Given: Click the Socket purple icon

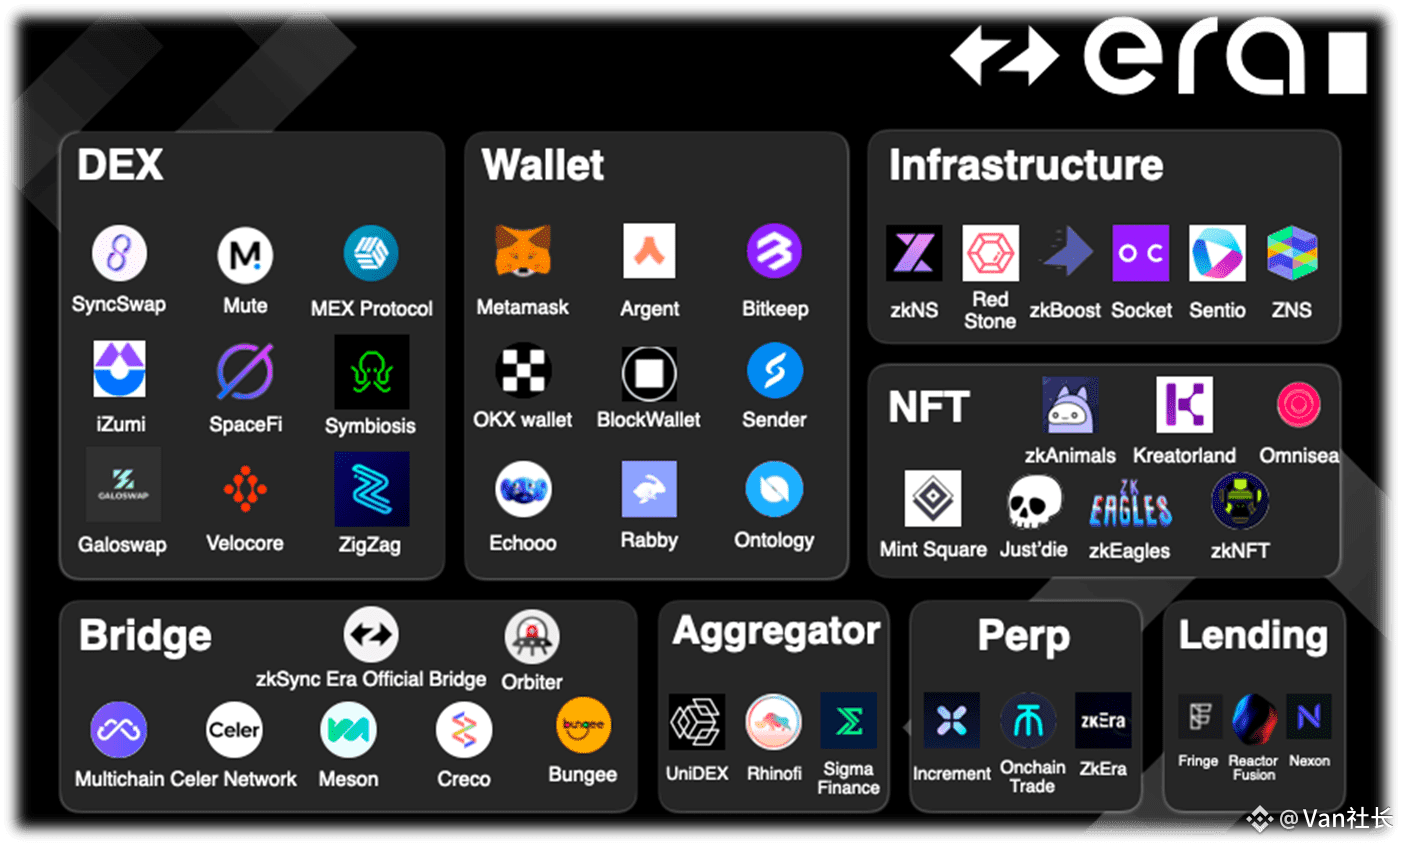Looking at the screenshot, I should pos(1141,252).
